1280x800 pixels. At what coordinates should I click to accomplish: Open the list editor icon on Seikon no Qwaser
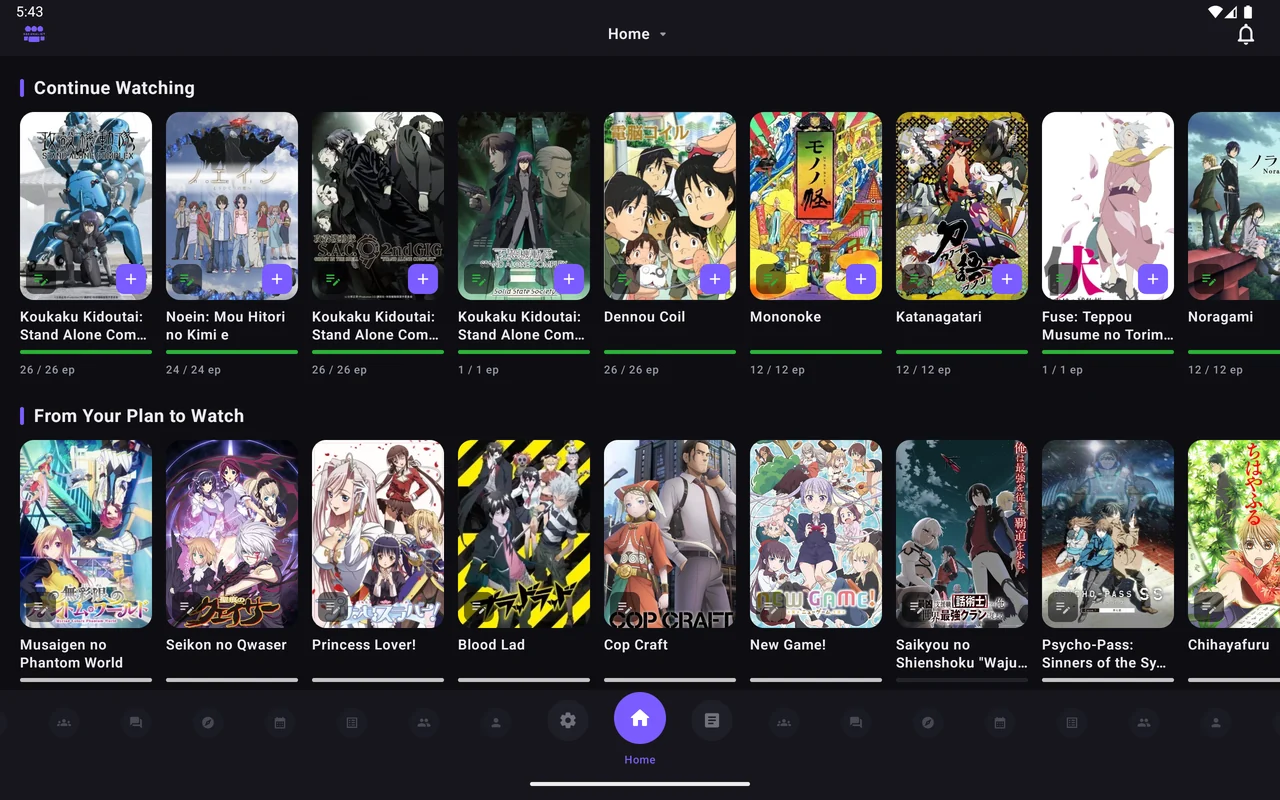pyautogui.click(x=186, y=607)
